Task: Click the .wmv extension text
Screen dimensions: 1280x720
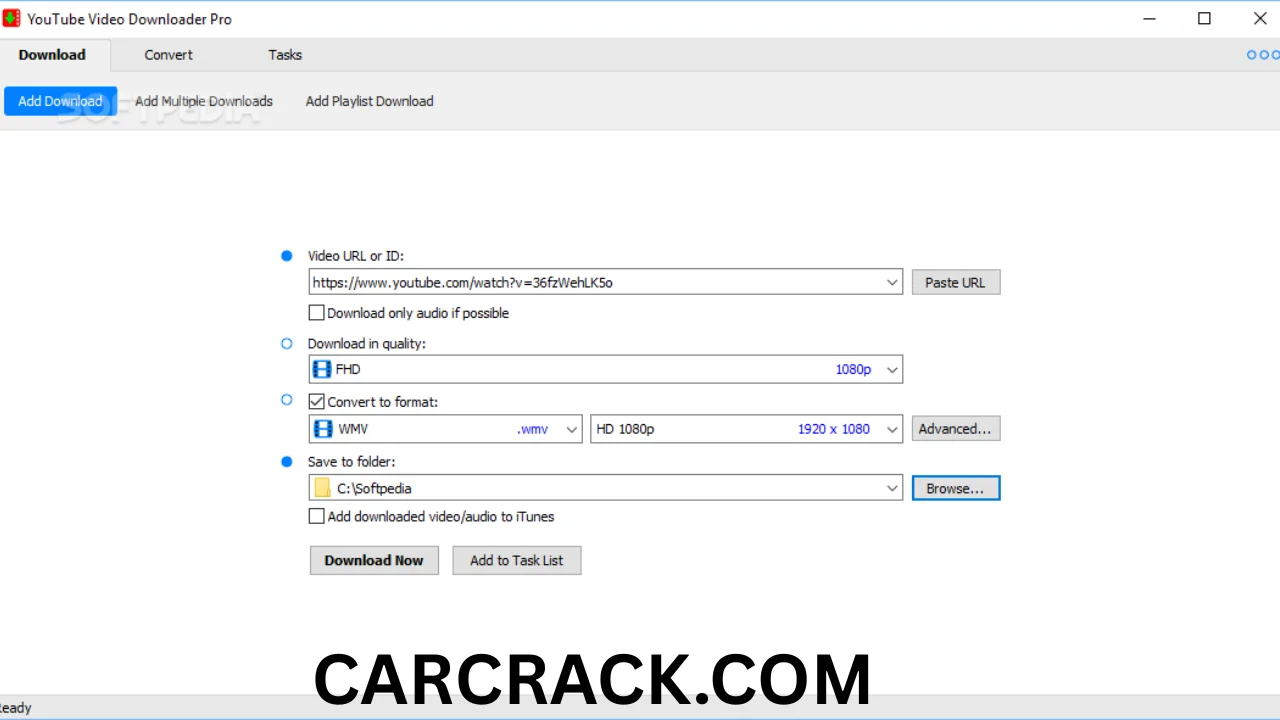Action: tap(533, 429)
